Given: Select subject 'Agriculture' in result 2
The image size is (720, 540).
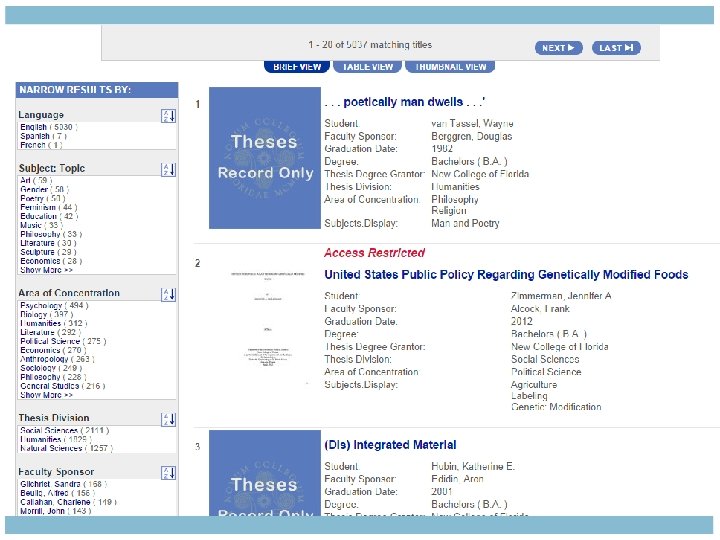Looking at the screenshot, I should point(534,385).
